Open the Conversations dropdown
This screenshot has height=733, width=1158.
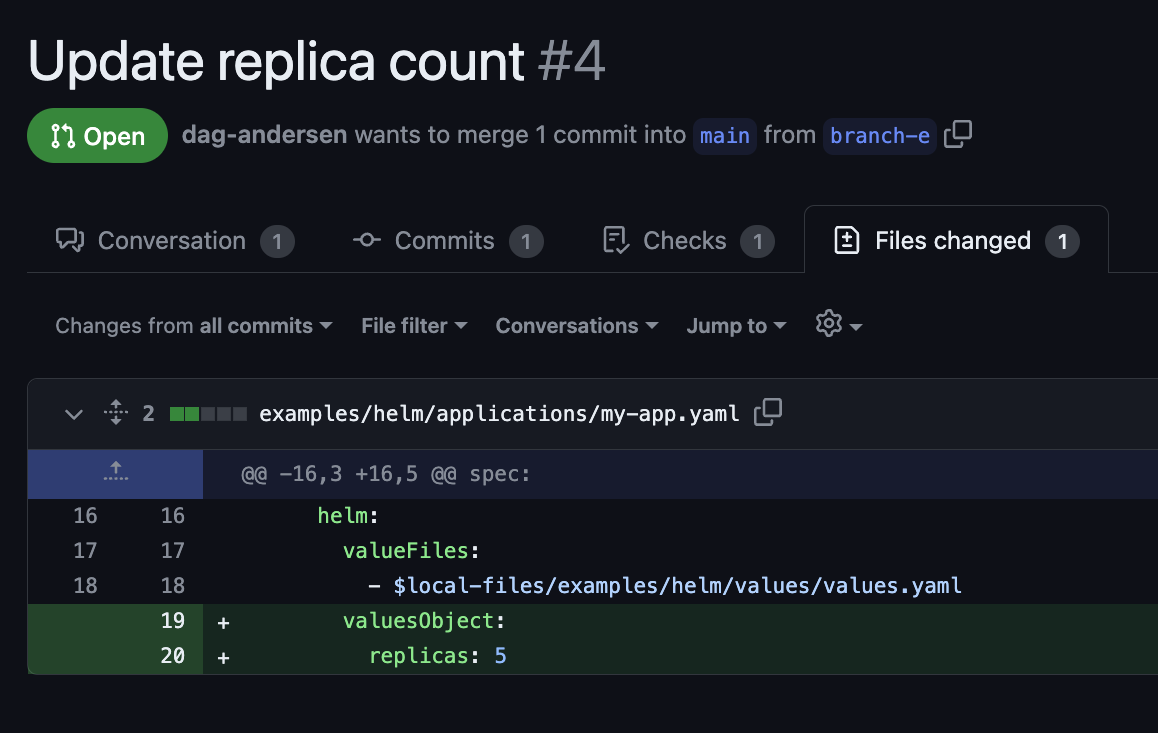[x=576, y=326]
